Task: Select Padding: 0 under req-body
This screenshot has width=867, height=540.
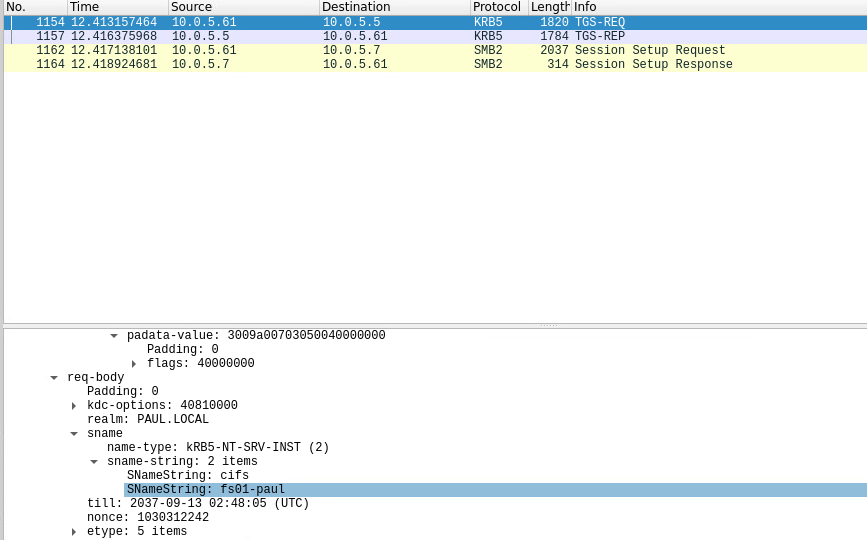Action: [123, 391]
